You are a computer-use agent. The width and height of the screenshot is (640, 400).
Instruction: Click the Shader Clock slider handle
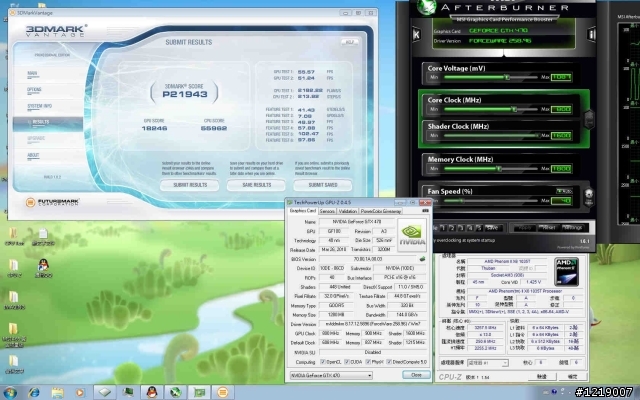(x=537, y=135)
